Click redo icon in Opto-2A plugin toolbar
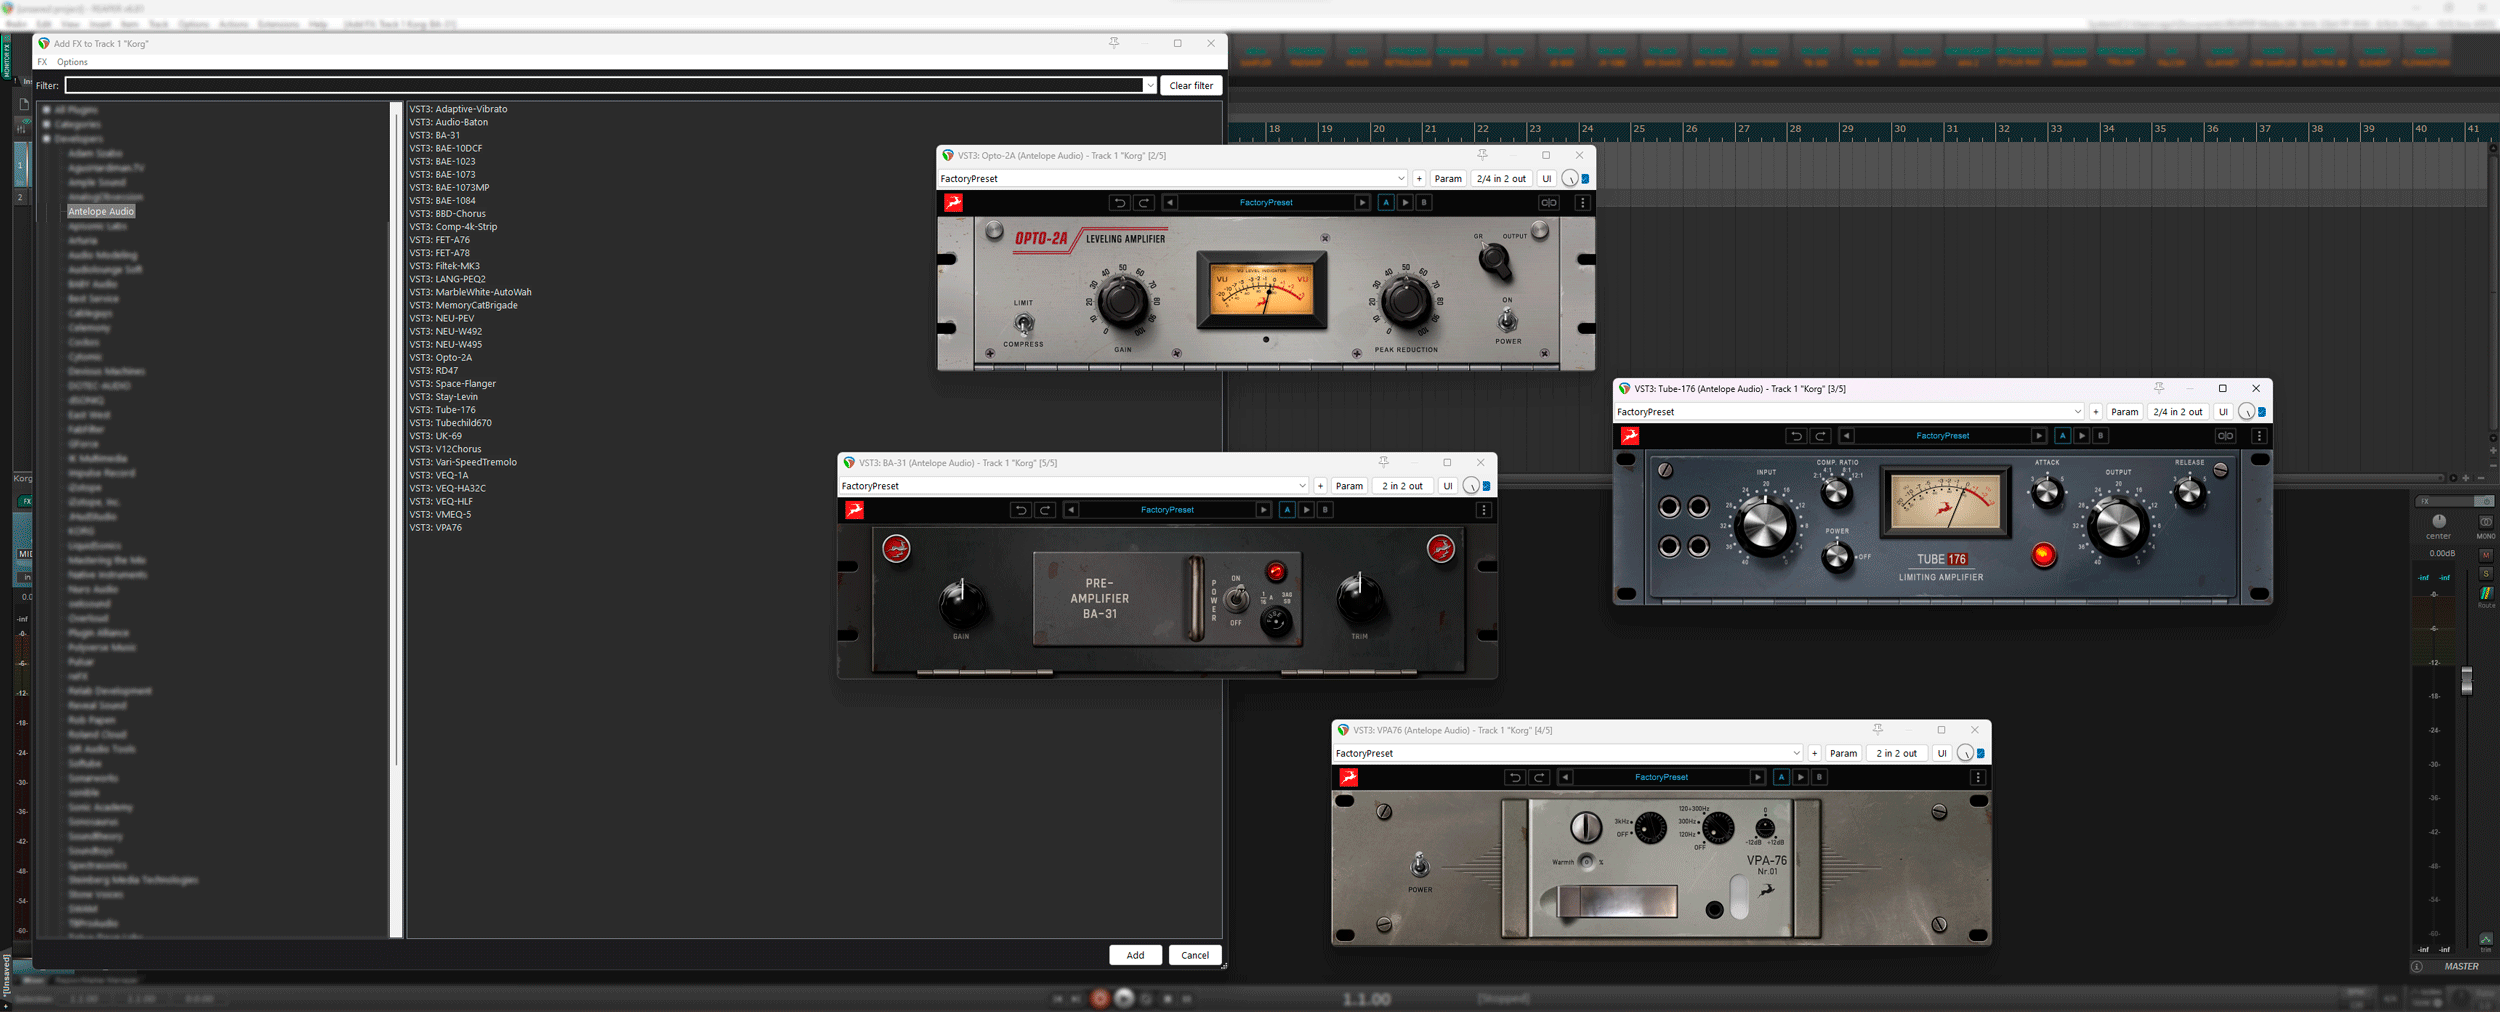The image size is (2500, 1012). (x=1144, y=203)
